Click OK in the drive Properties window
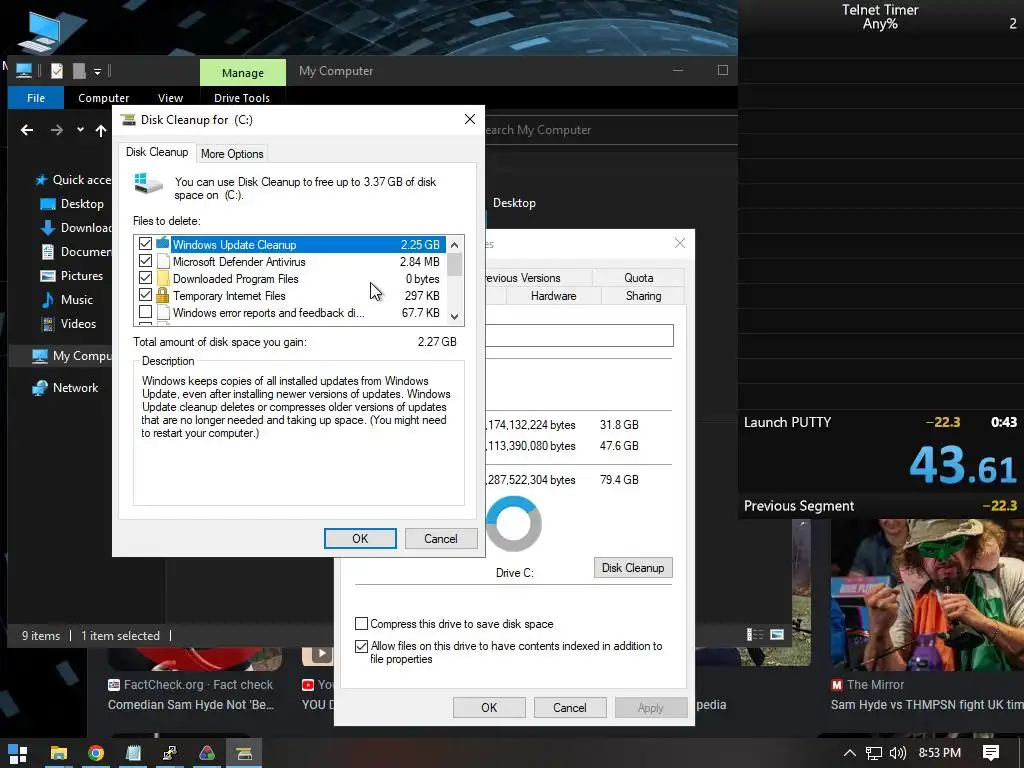This screenshot has width=1024, height=768. pos(489,707)
